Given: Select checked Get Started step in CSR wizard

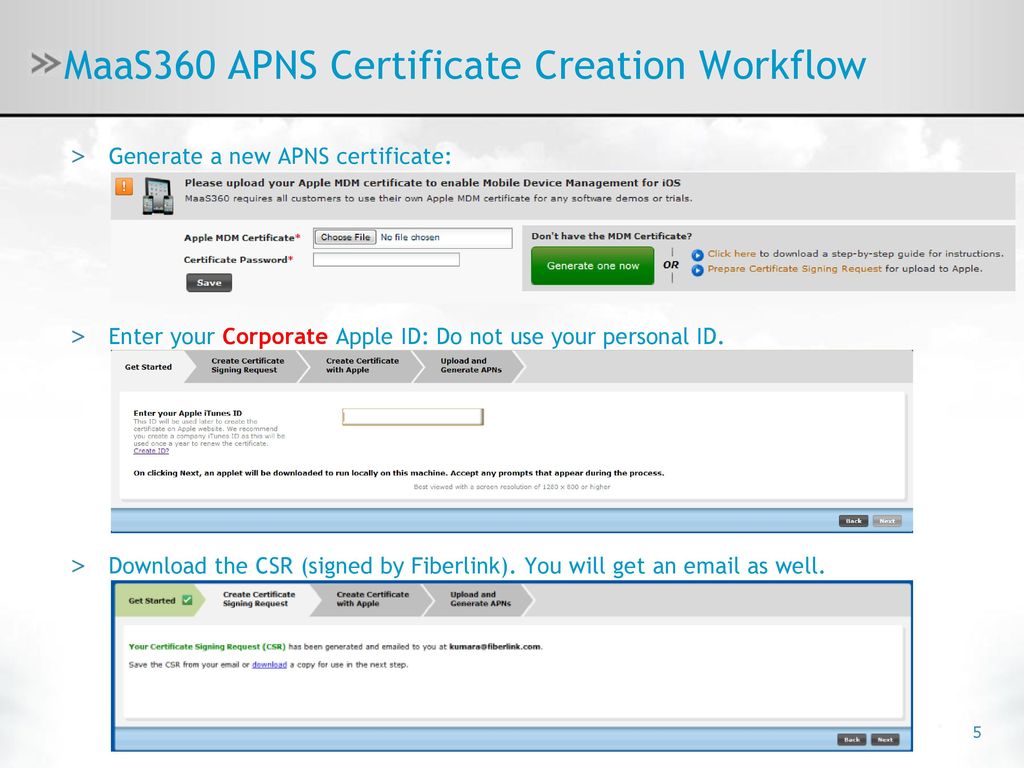Looking at the screenshot, I should point(159,600).
